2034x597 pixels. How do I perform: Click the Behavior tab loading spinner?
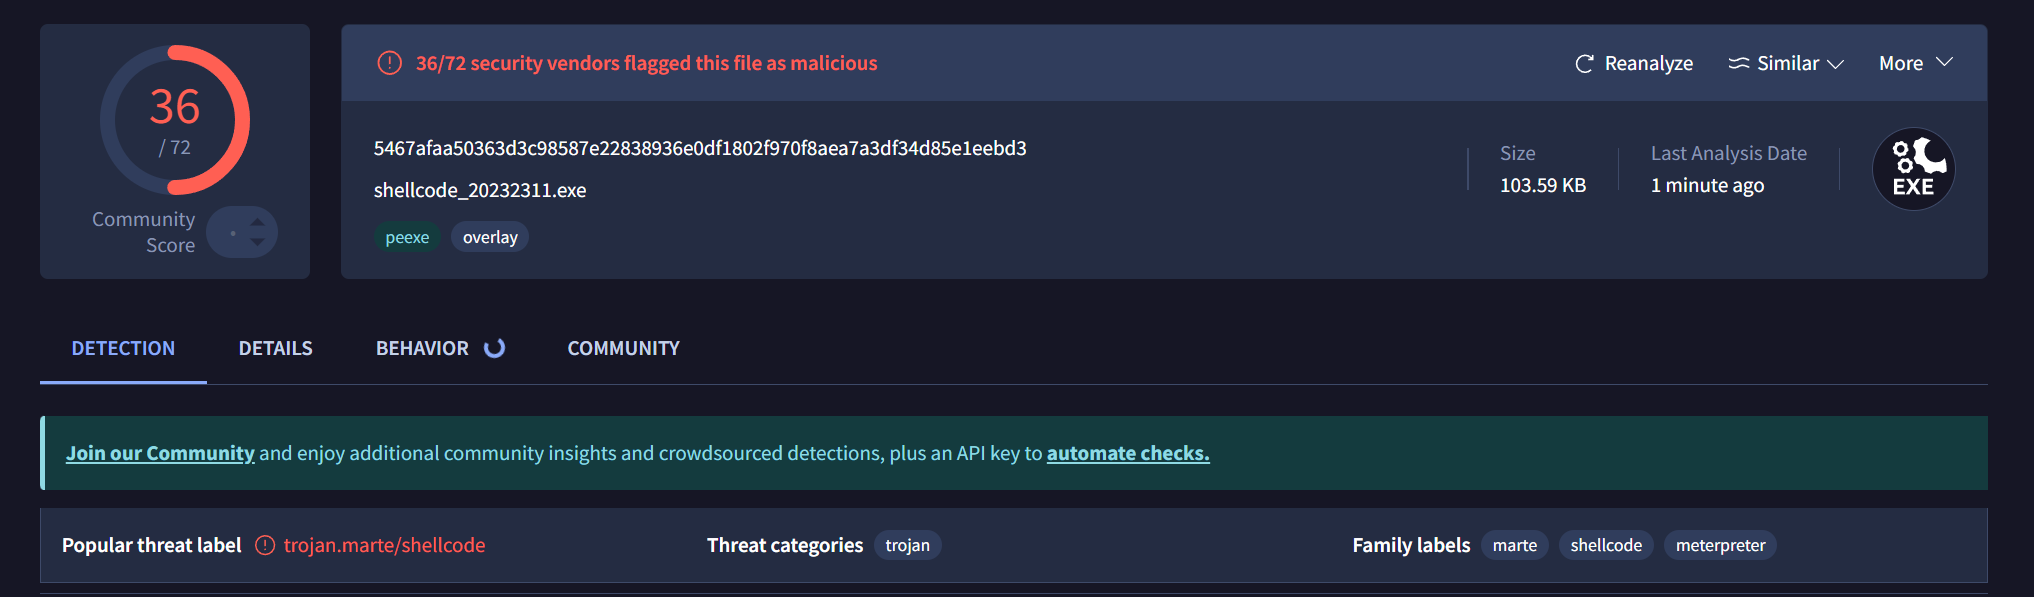[x=494, y=348]
